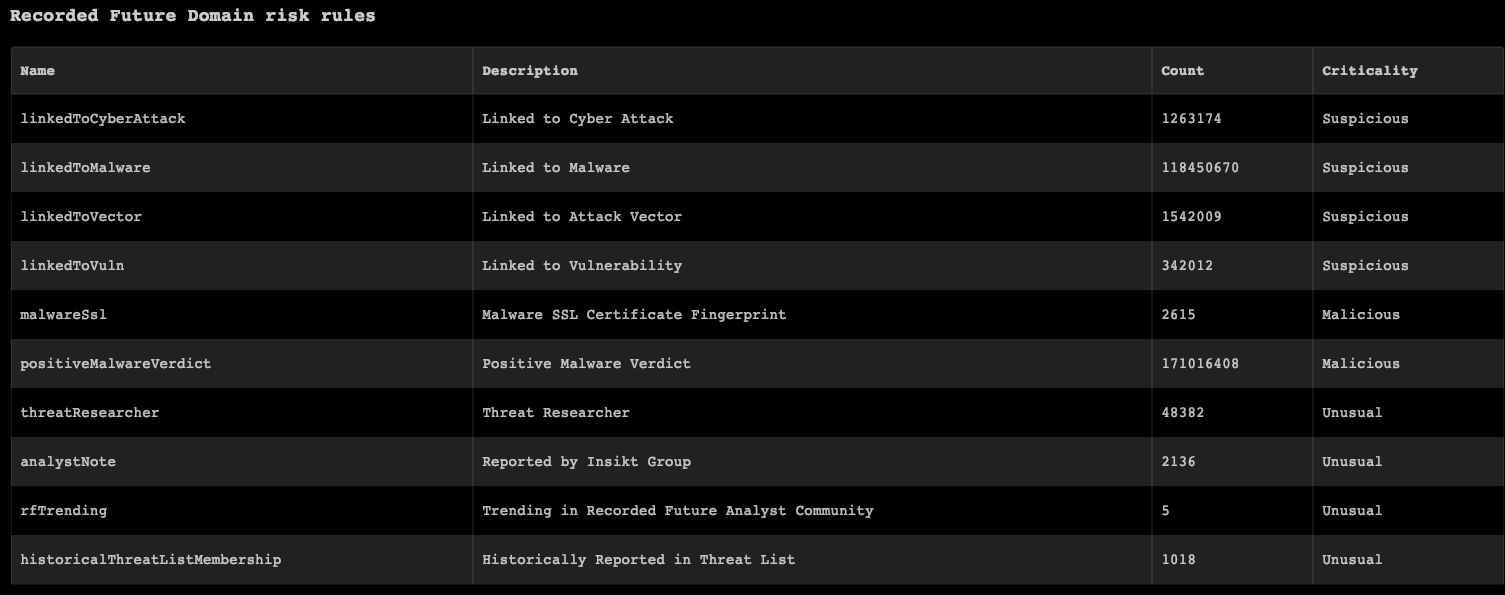
Task: Click the linkedToVuln name cell
Action: point(72,266)
